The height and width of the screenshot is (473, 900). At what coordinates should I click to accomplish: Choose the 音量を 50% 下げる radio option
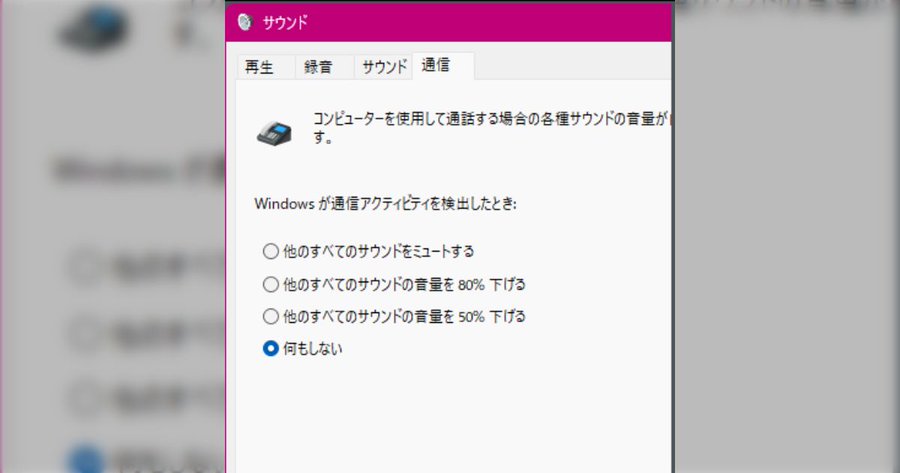(270, 316)
